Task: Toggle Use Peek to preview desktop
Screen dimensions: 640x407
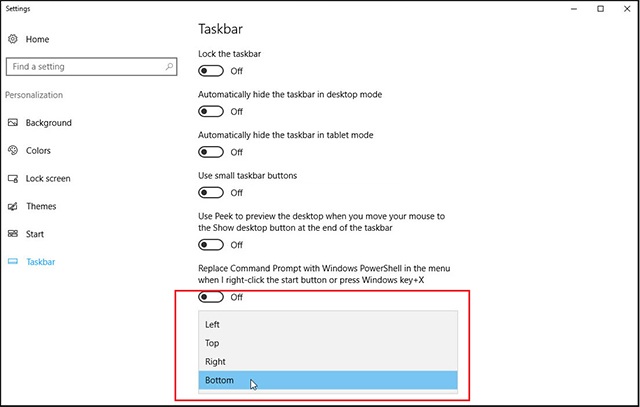Action: pos(211,245)
